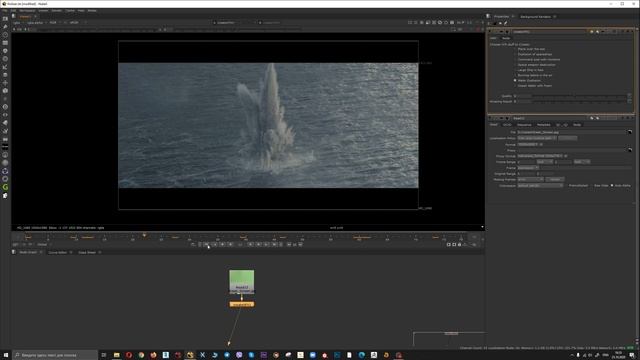Open the Metadata tab in Read panel
Image resolution: width=640 pixels, height=360 pixels.
(x=544, y=124)
